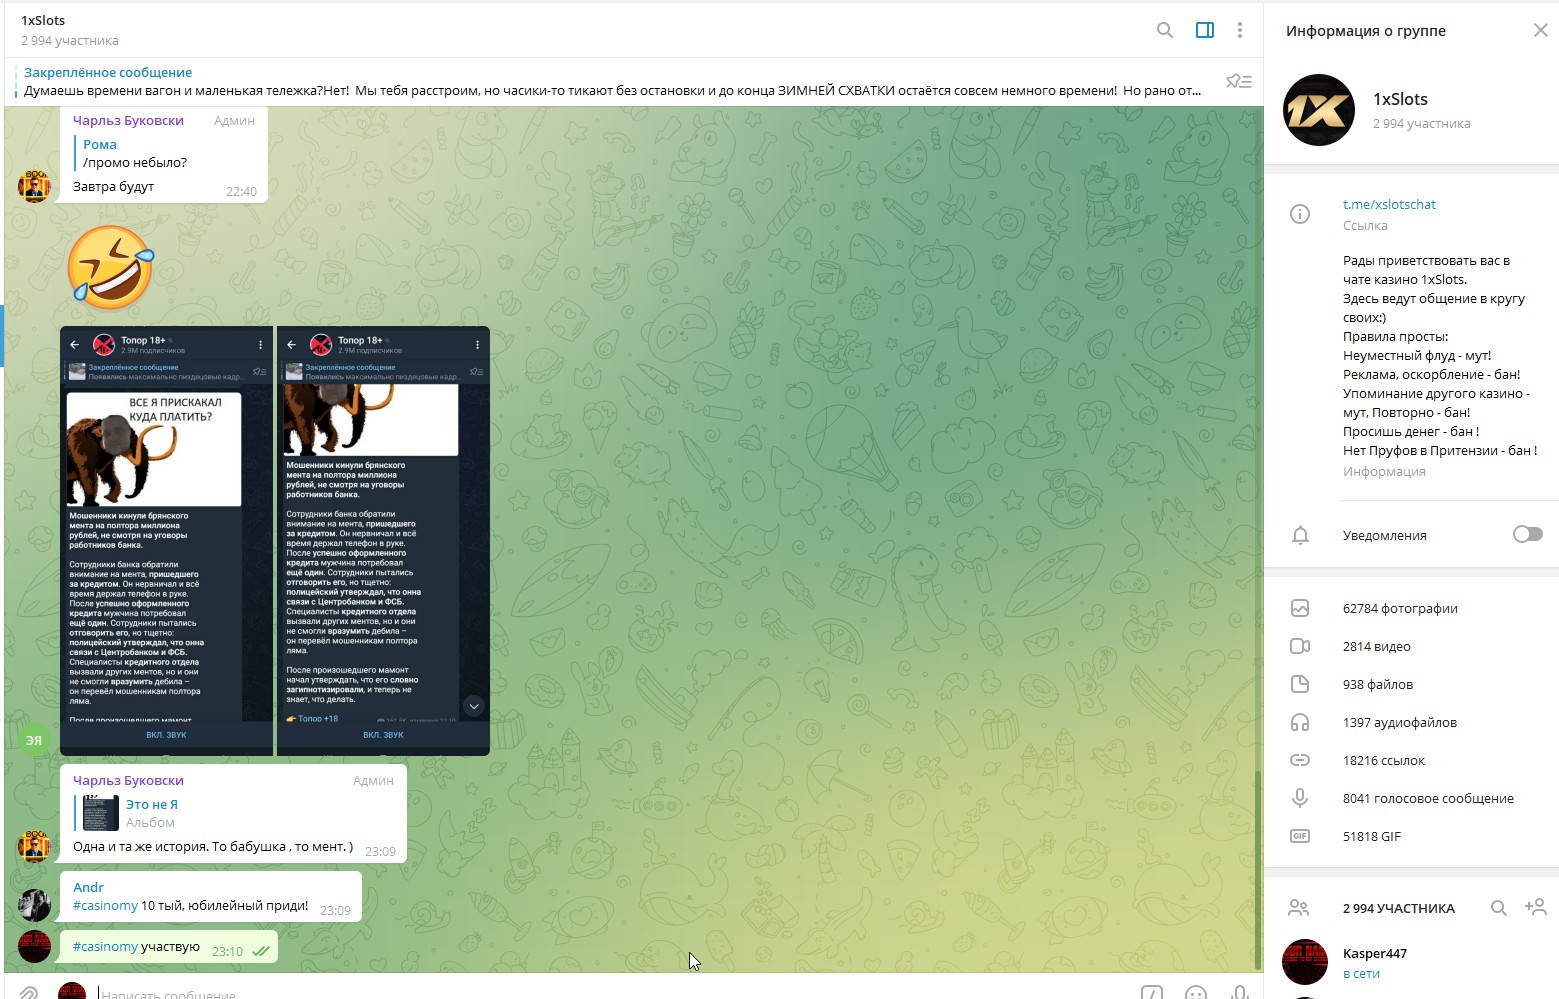Click the chain icon for shared links
The image size is (1559, 999).
1300,760
